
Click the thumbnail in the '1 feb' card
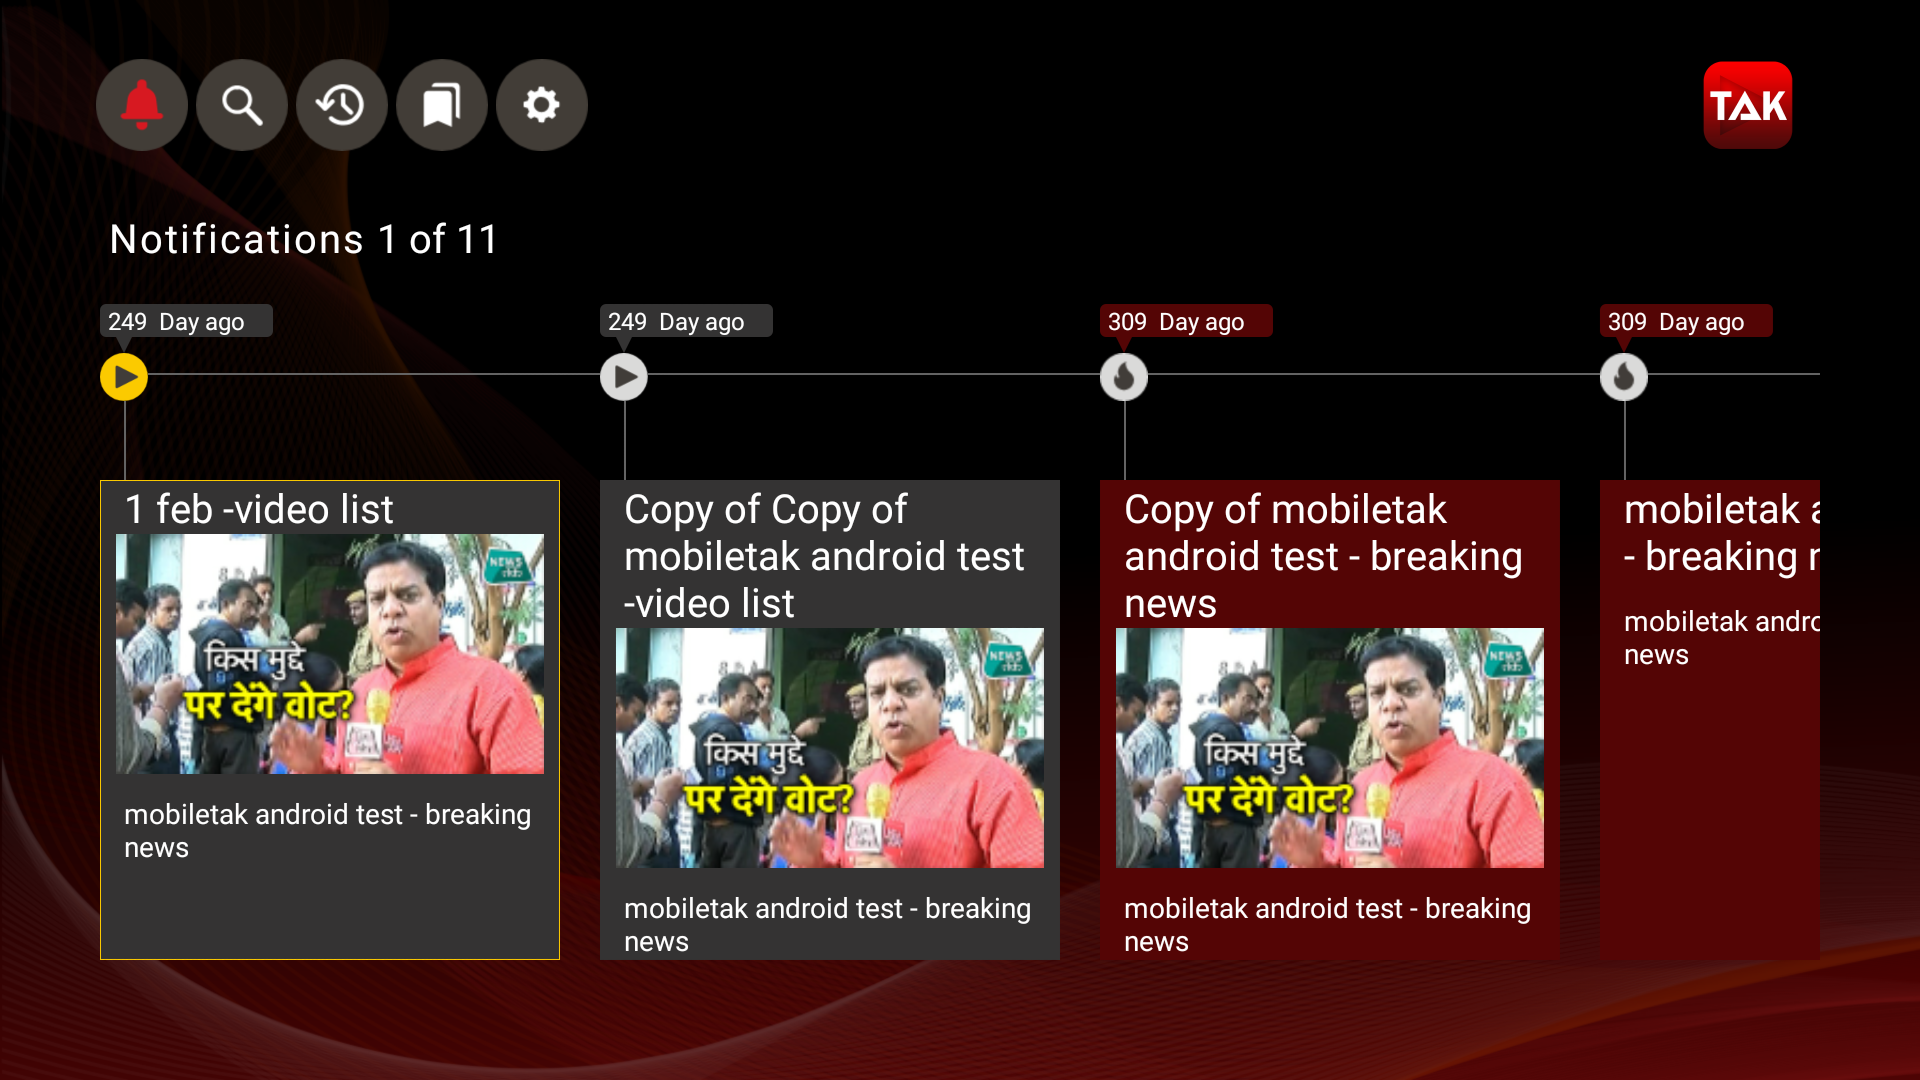(329, 654)
